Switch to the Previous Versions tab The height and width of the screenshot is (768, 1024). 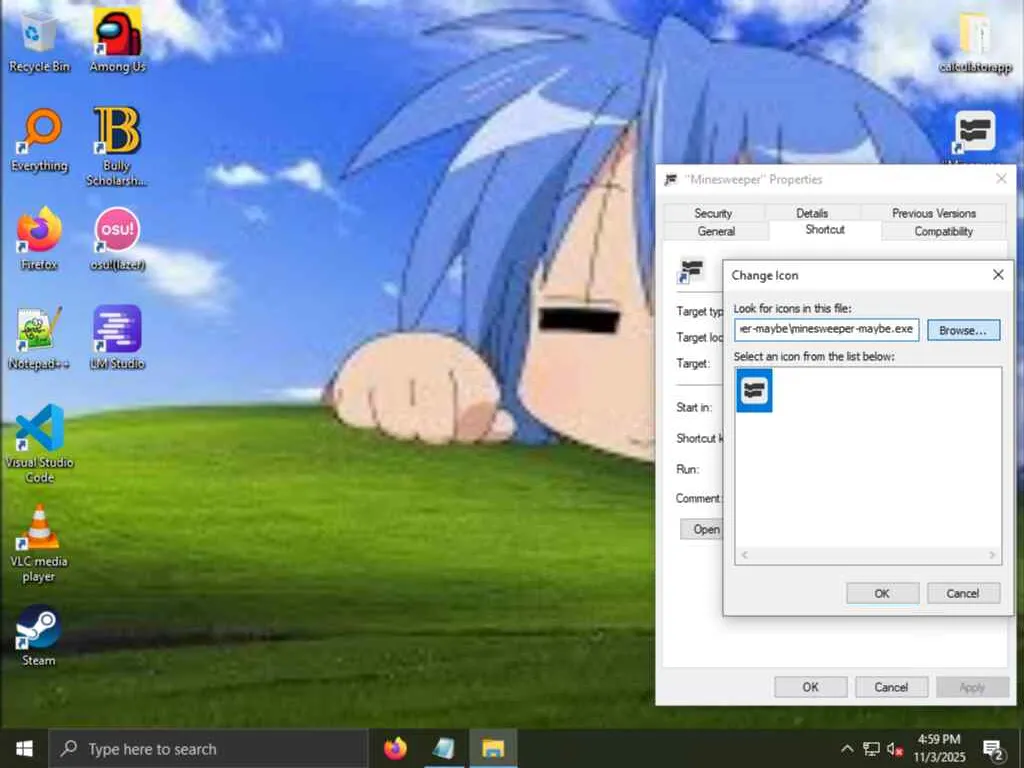(x=934, y=213)
